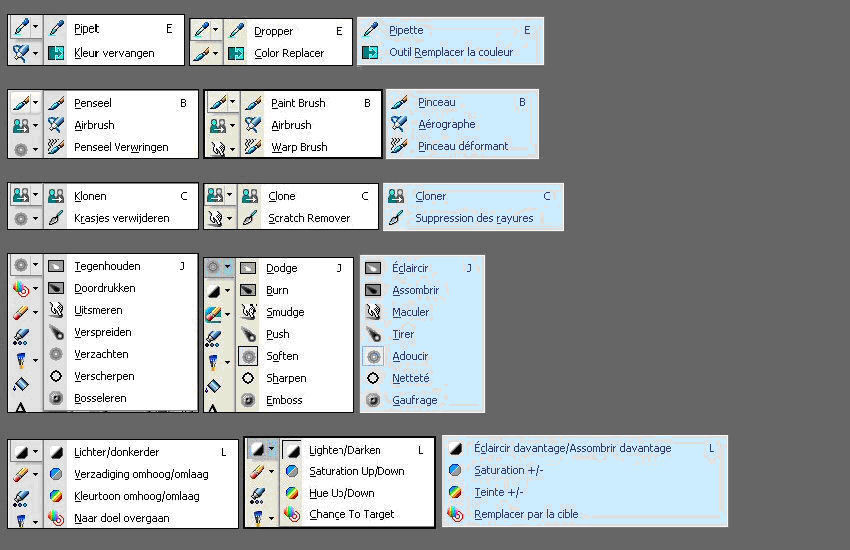This screenshot has width=850, height=550.
Task: Open arrow of toolbar button left of 'Lighten/Darken'
Action: [272, 448]
